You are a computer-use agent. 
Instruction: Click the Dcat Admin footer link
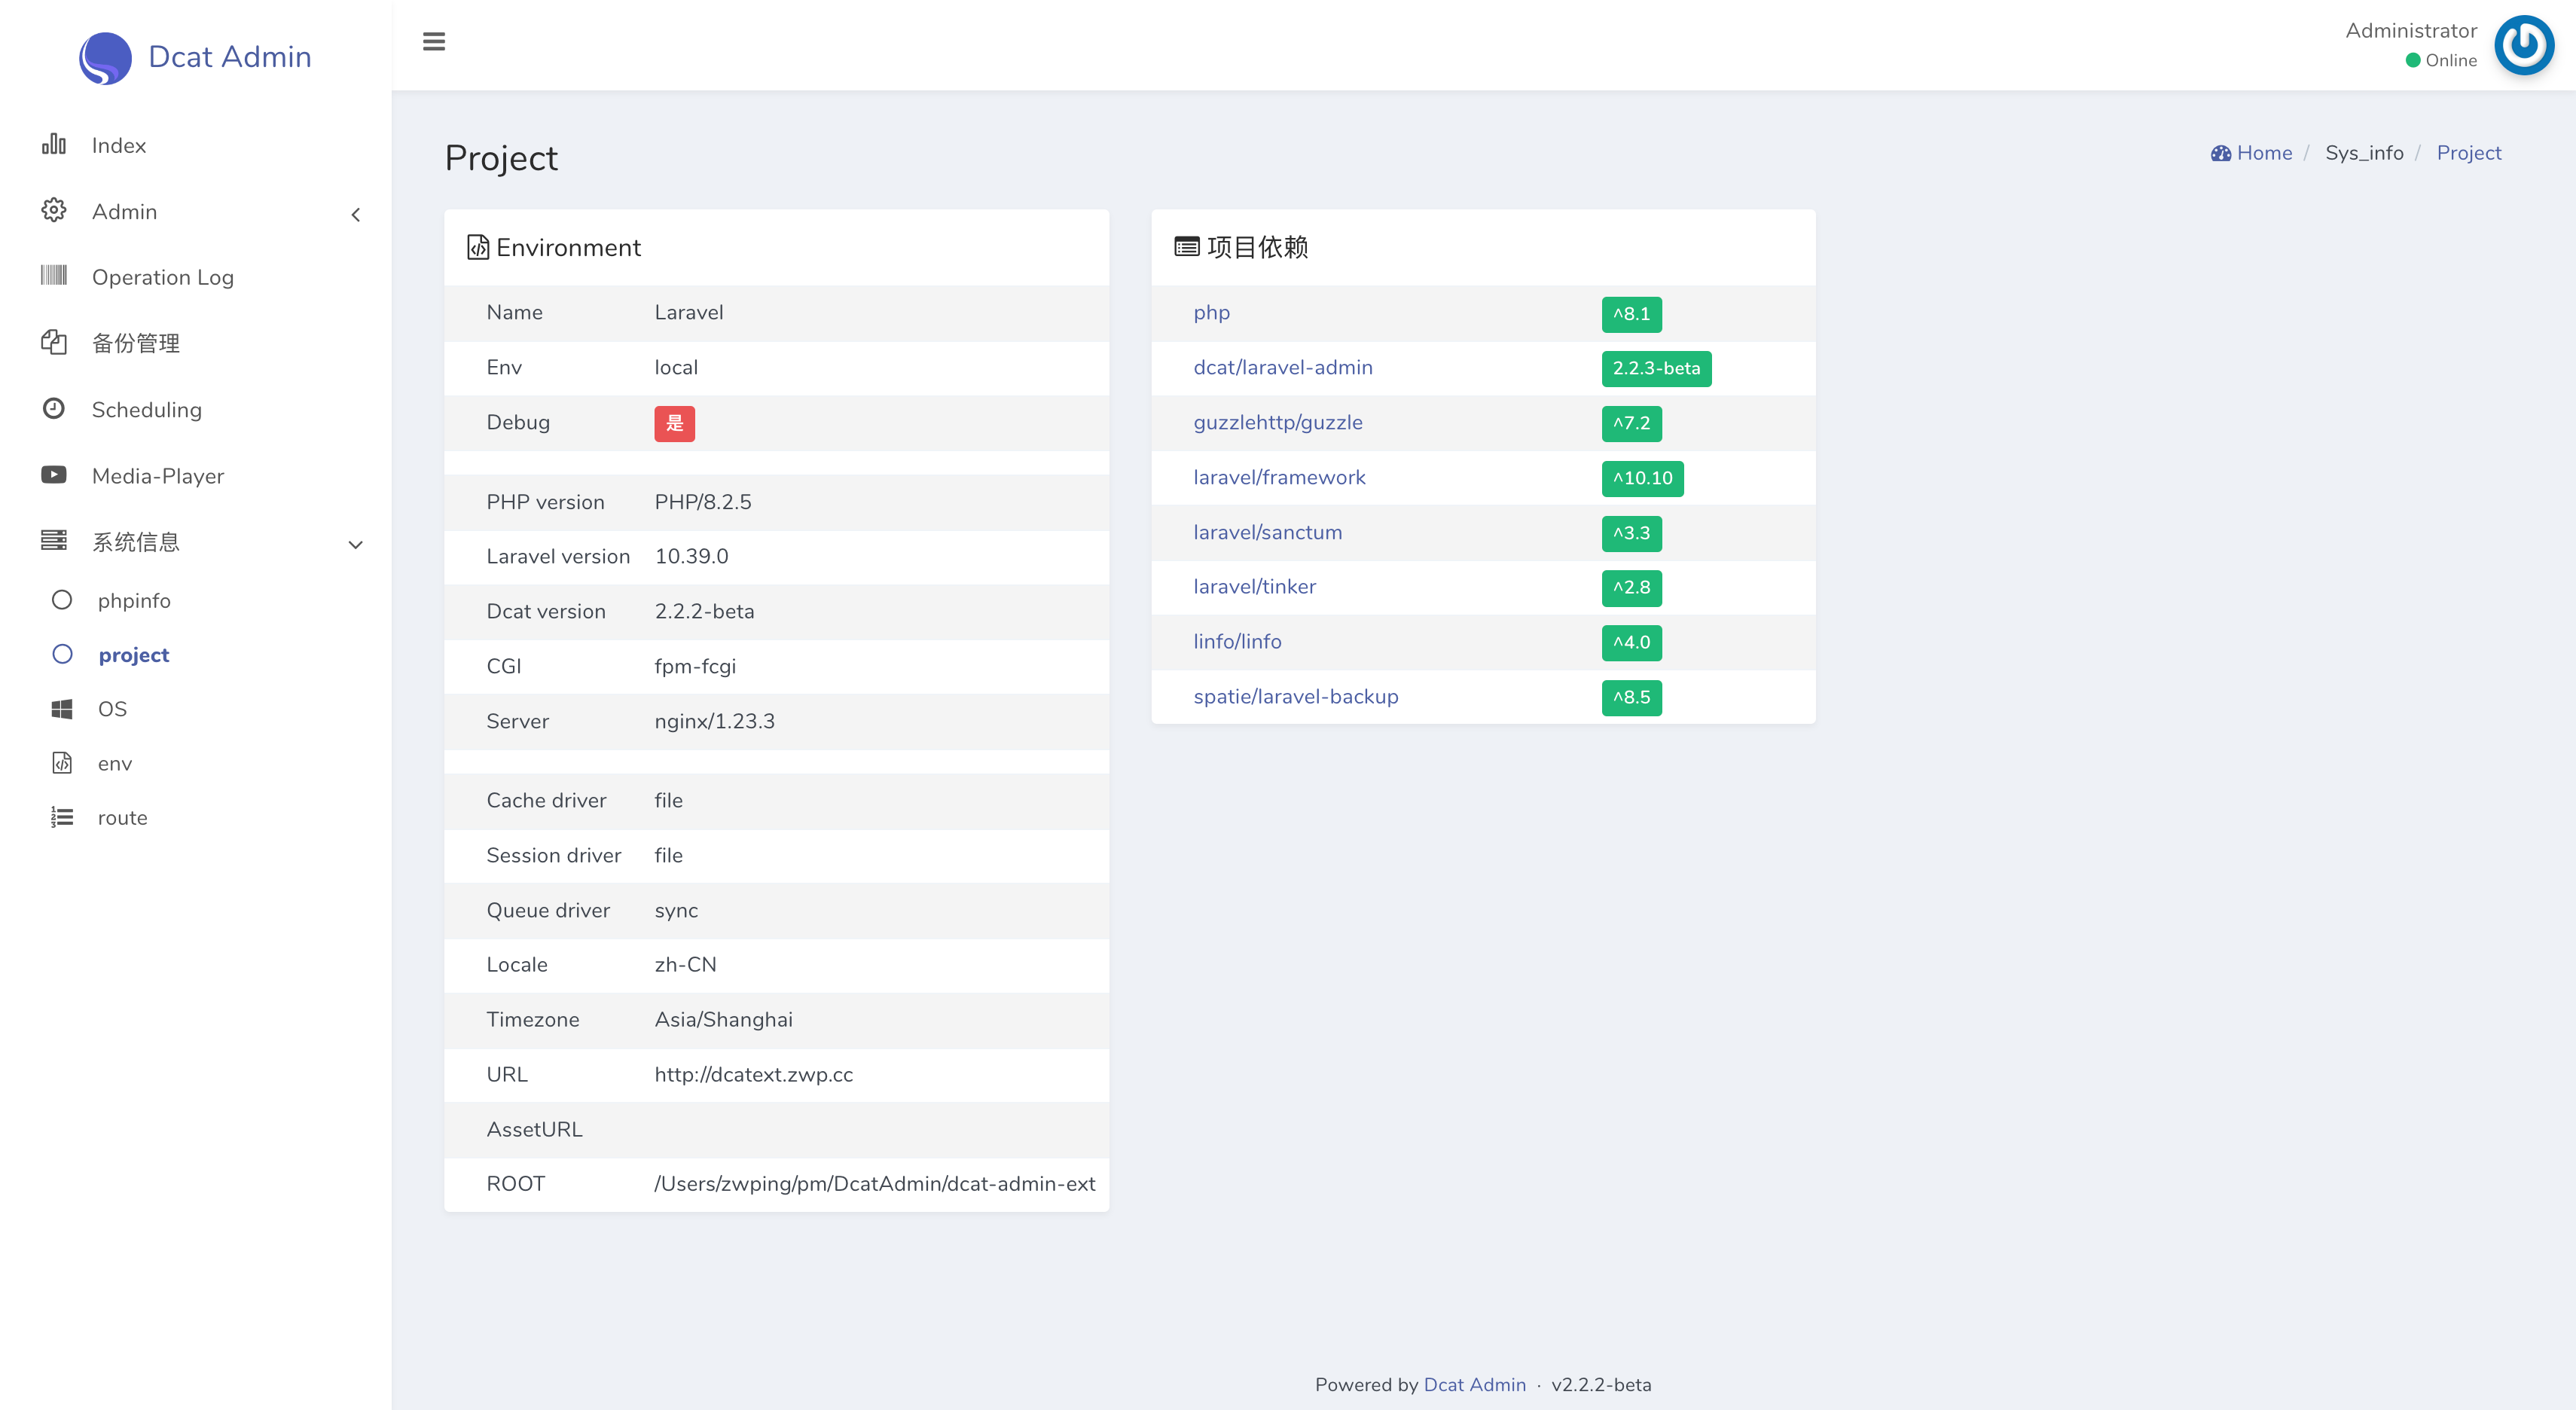coord(1474,1384)
